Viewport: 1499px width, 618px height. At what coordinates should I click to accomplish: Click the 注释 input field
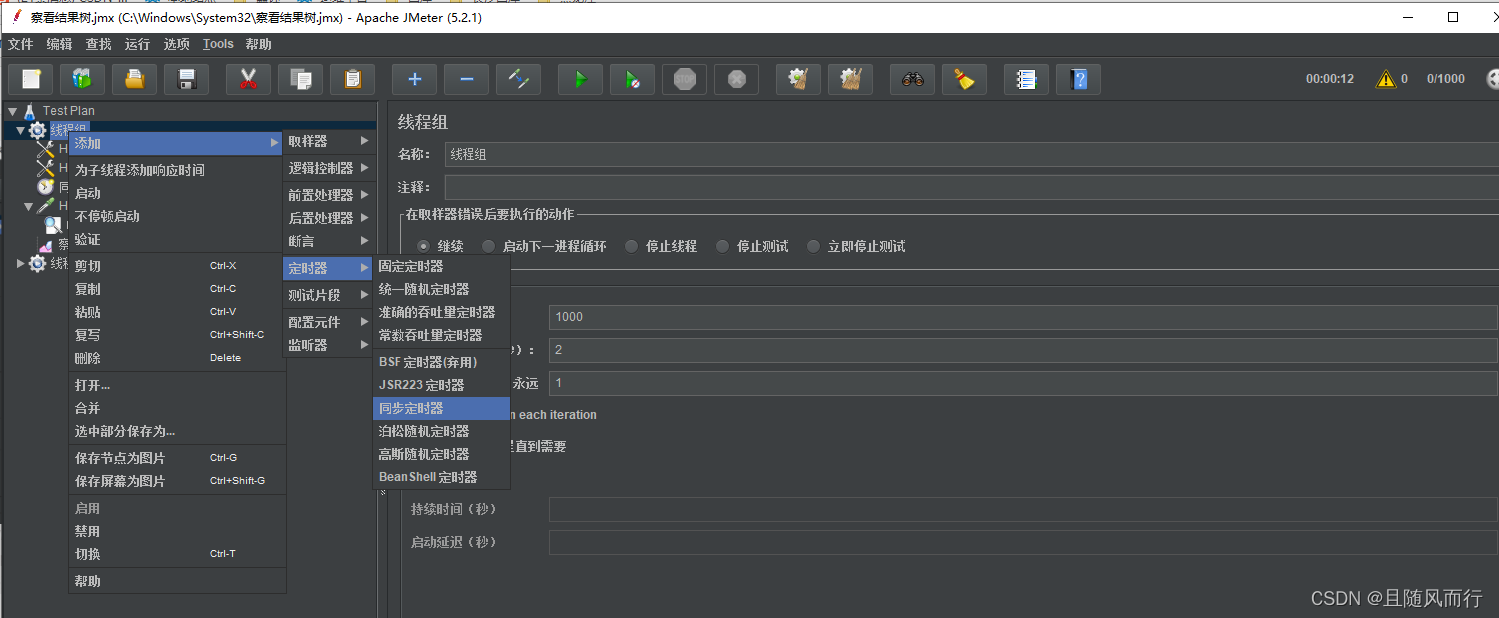coord(971,187)
